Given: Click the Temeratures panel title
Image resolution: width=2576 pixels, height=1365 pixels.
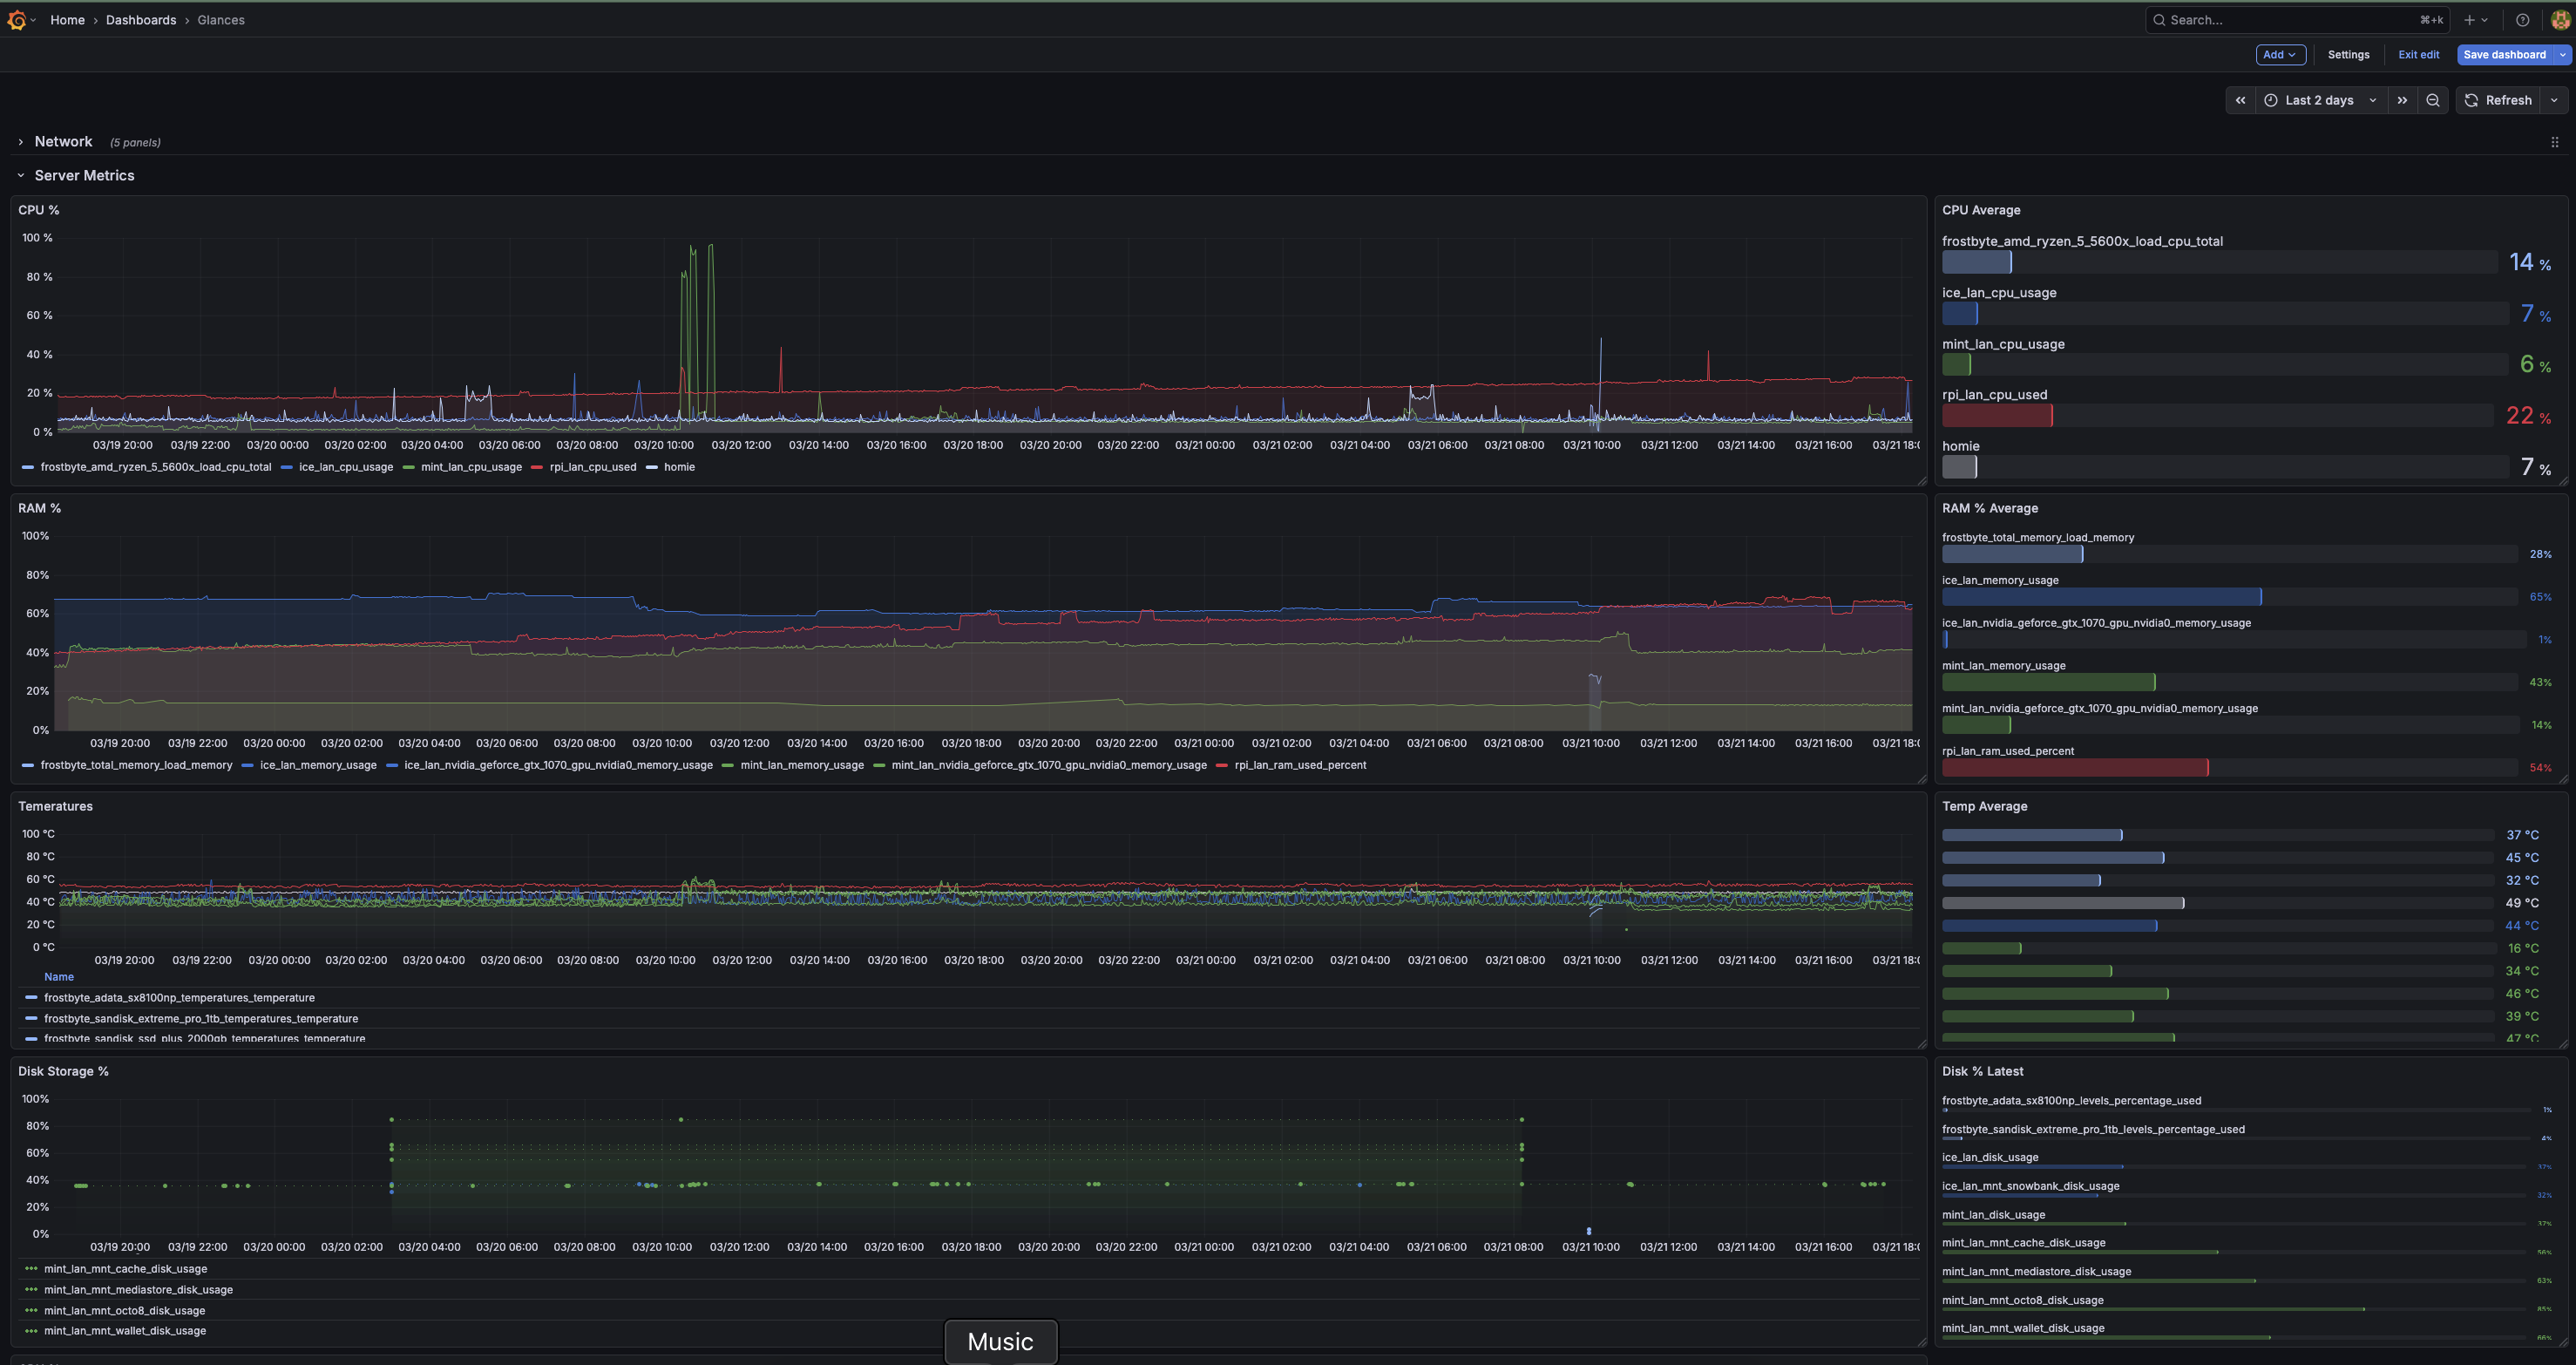Looking at the screenshot, I should point(55,806).
